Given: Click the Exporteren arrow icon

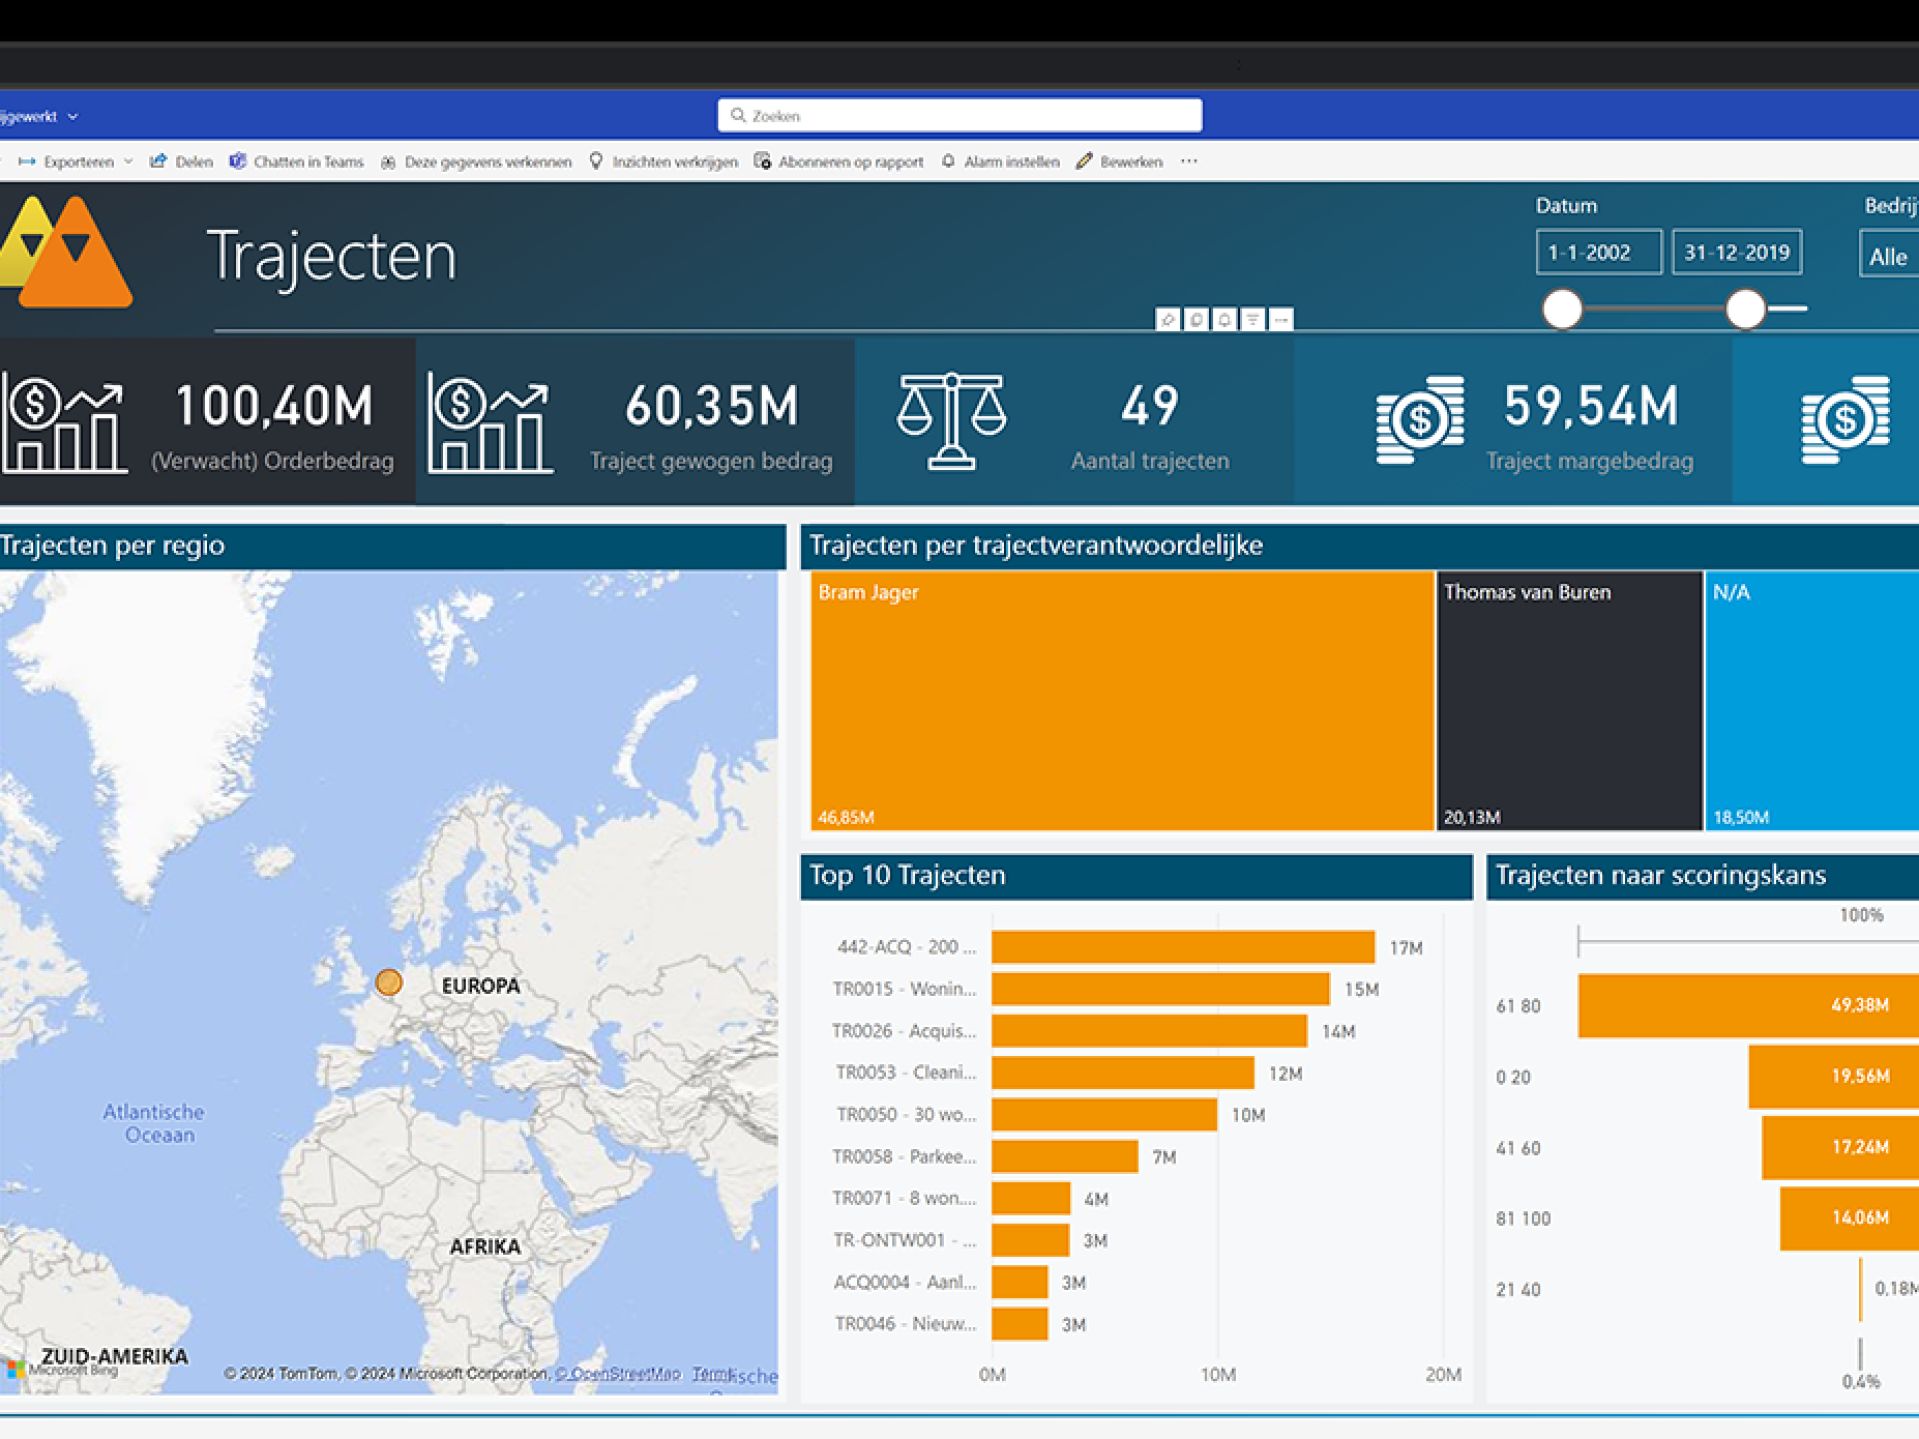Looking at the screenshot, I should [27, 161].
